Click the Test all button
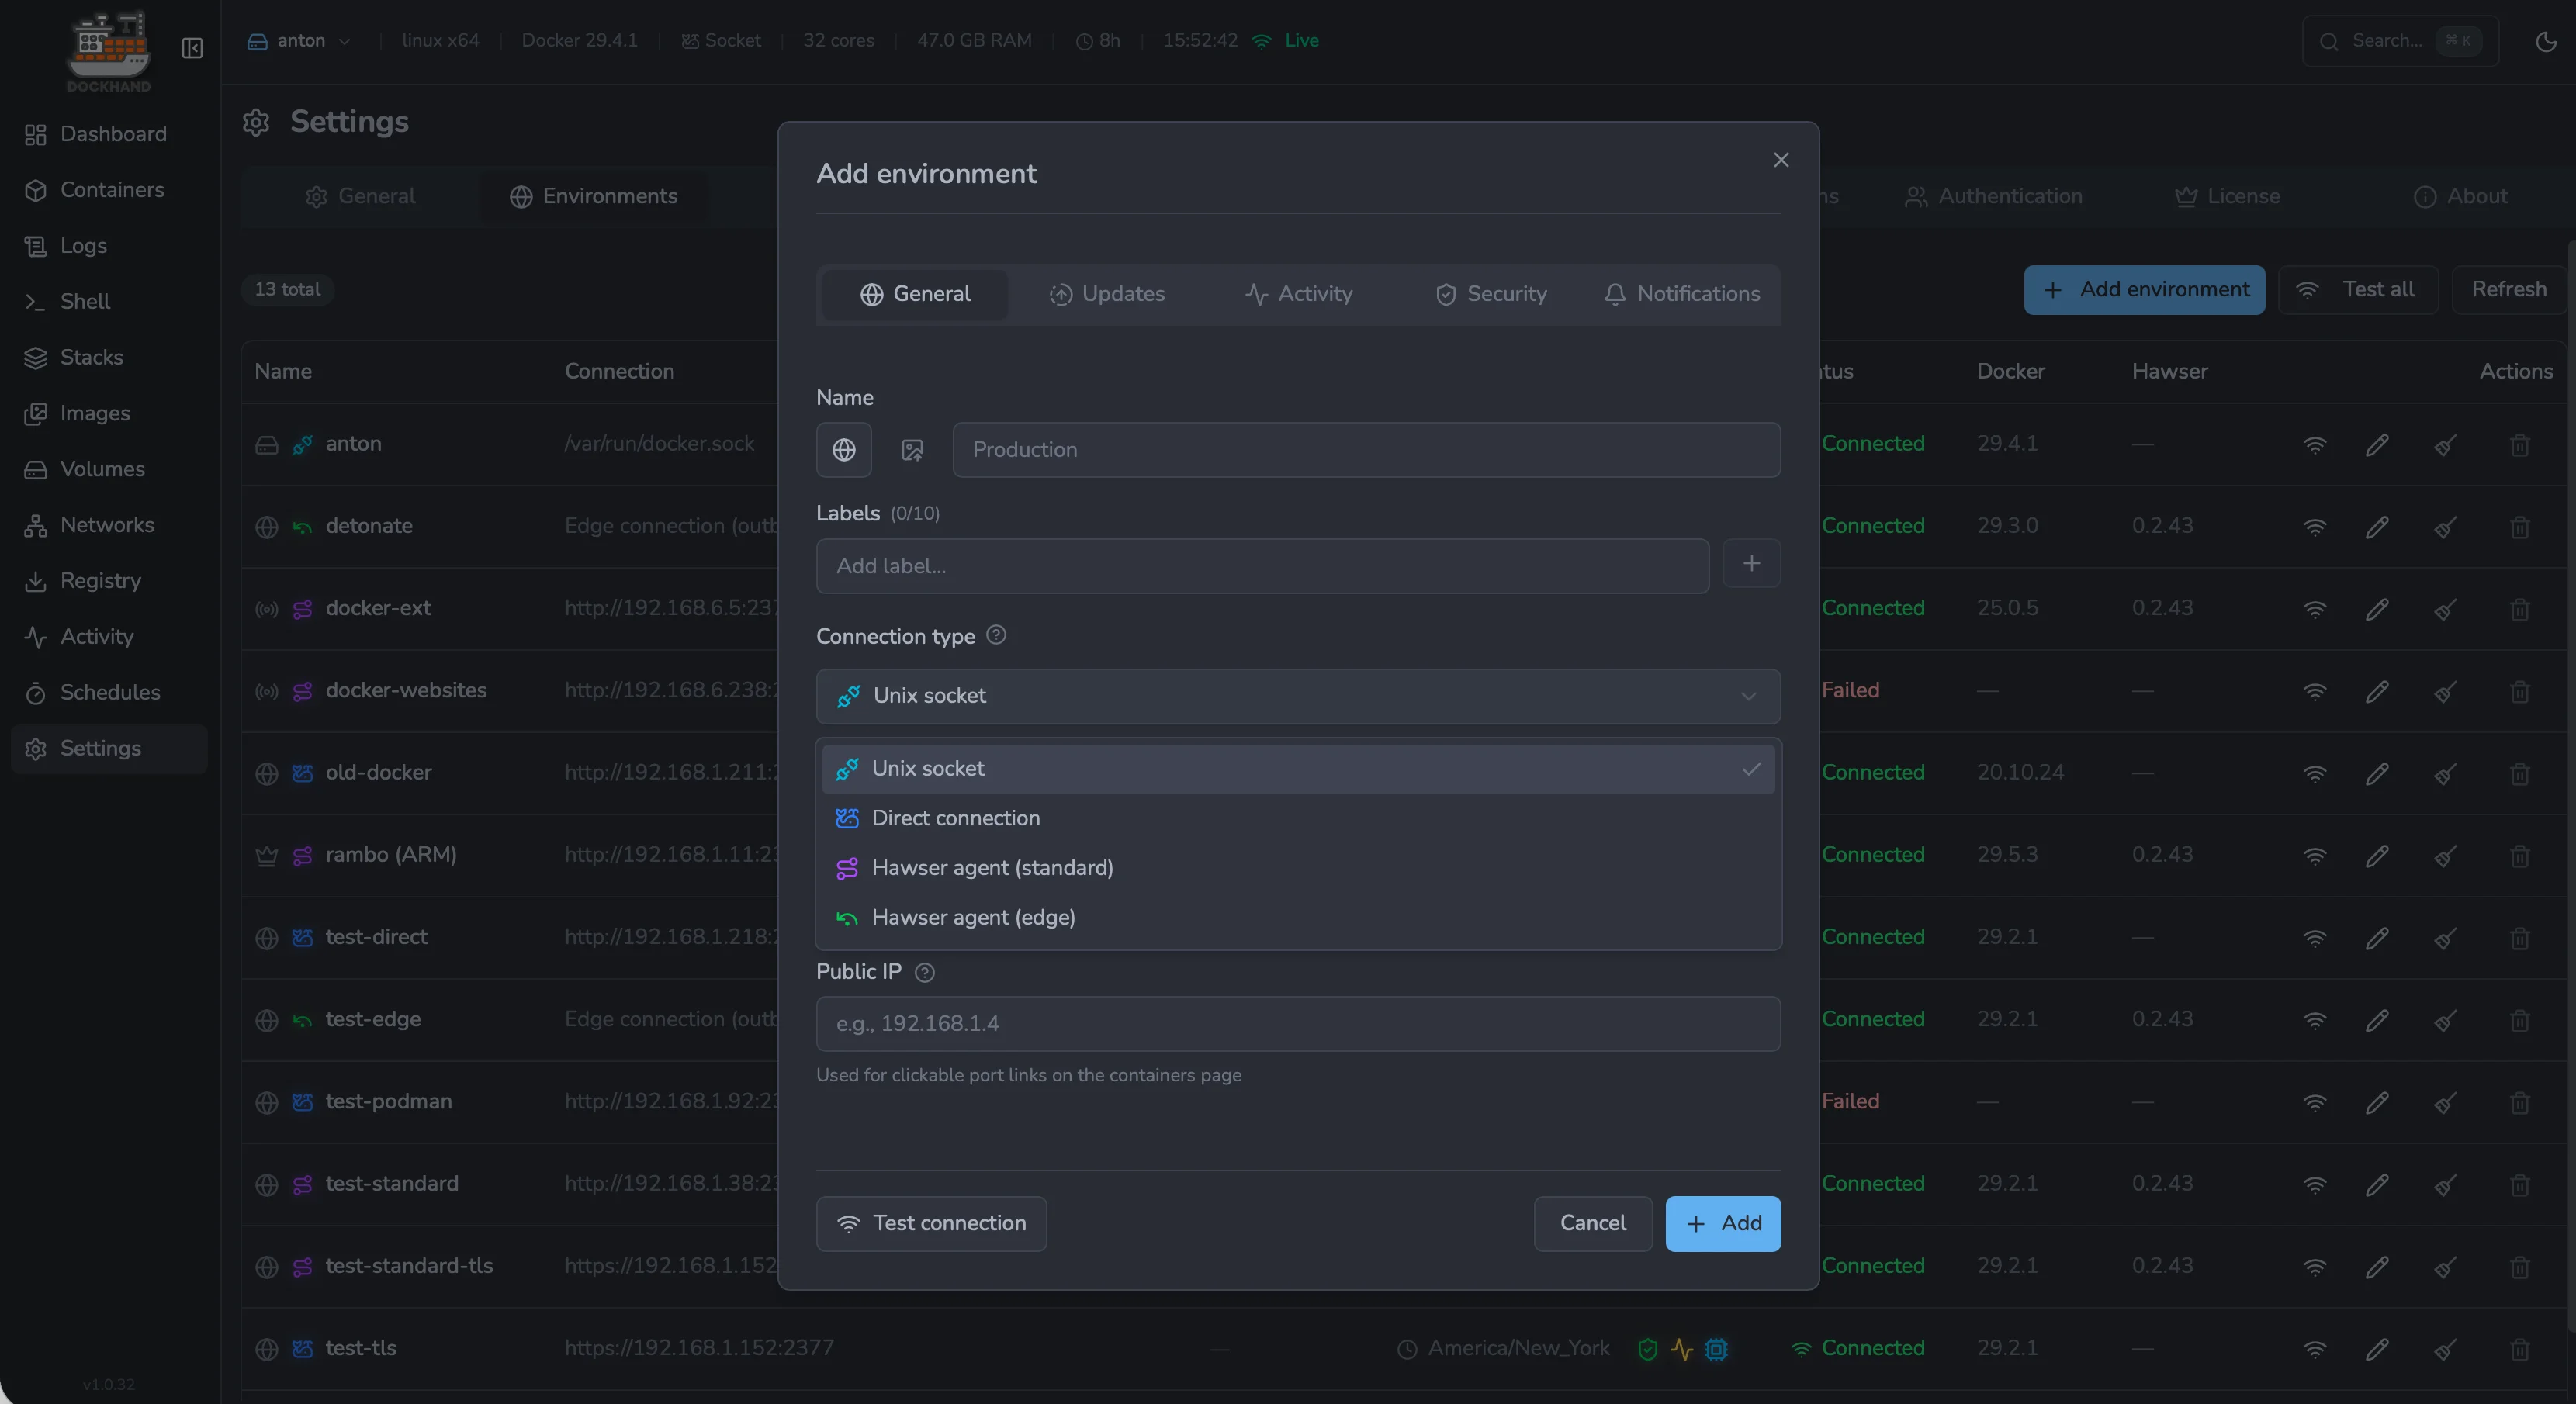The width and height of the screenshot is (2576, 1404). 2358,290
